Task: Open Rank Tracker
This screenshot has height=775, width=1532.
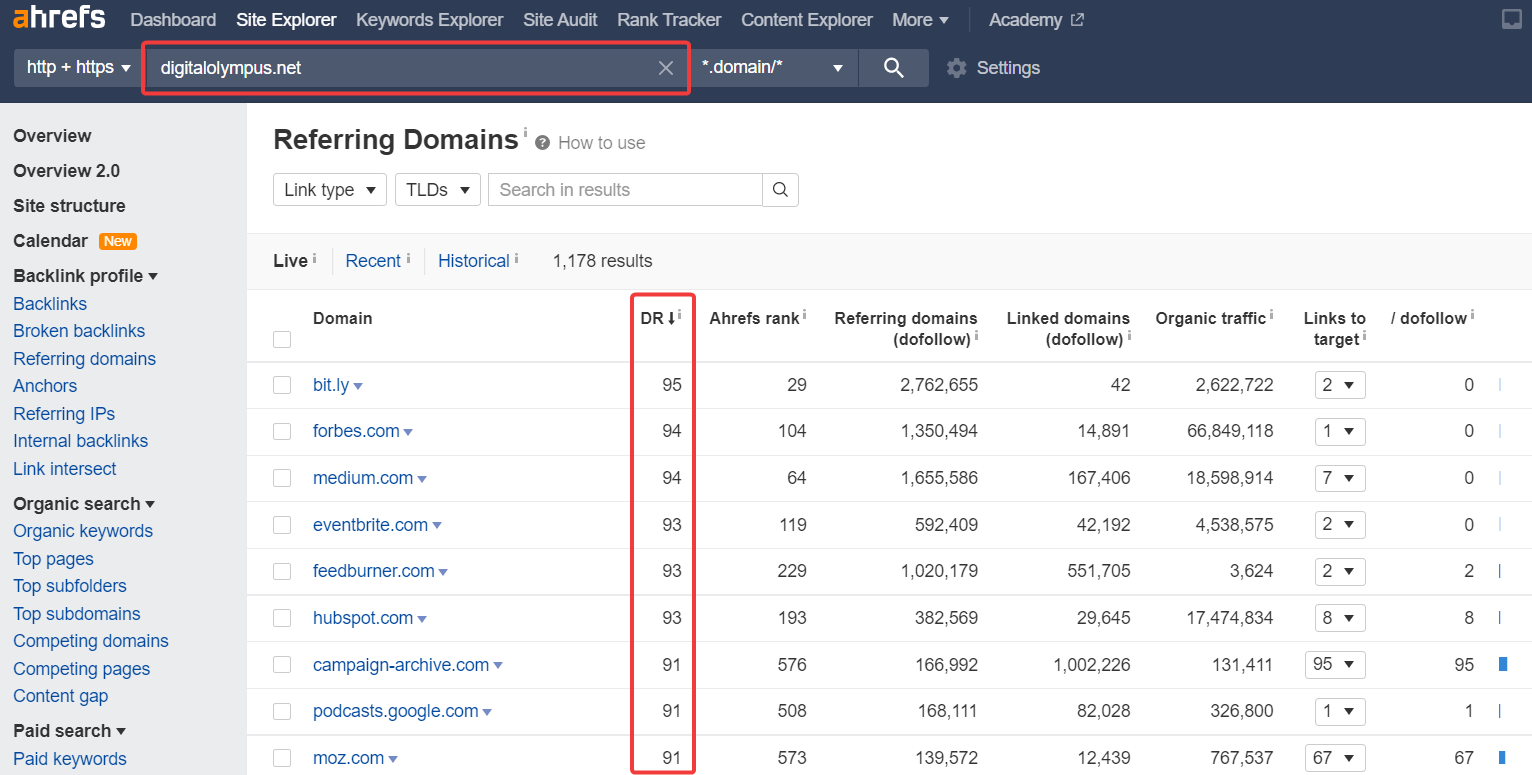Action: pos(669,20)
